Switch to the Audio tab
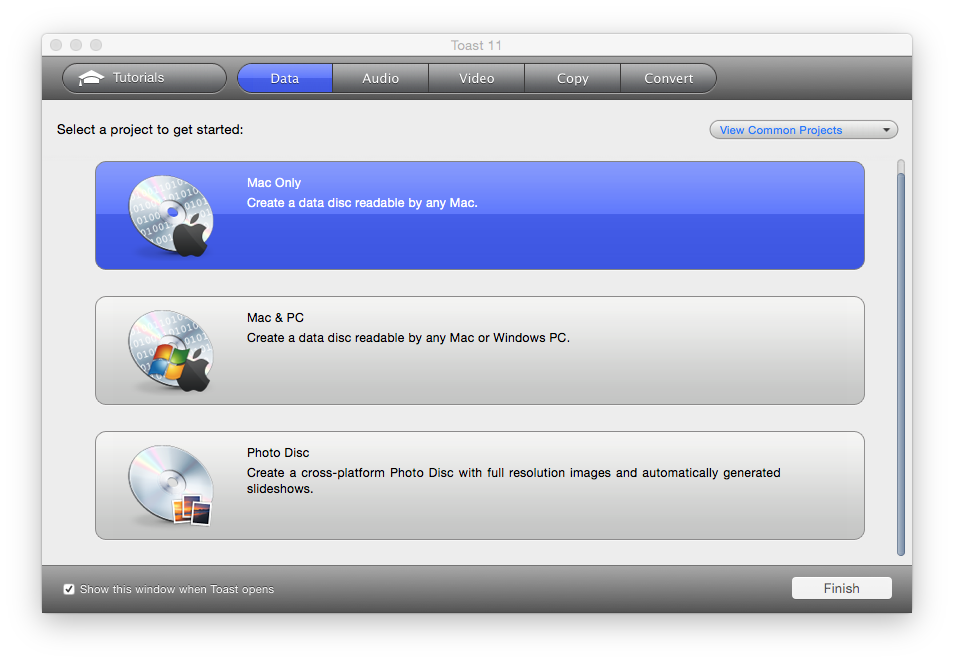954x663 pixels. [380, 78]
